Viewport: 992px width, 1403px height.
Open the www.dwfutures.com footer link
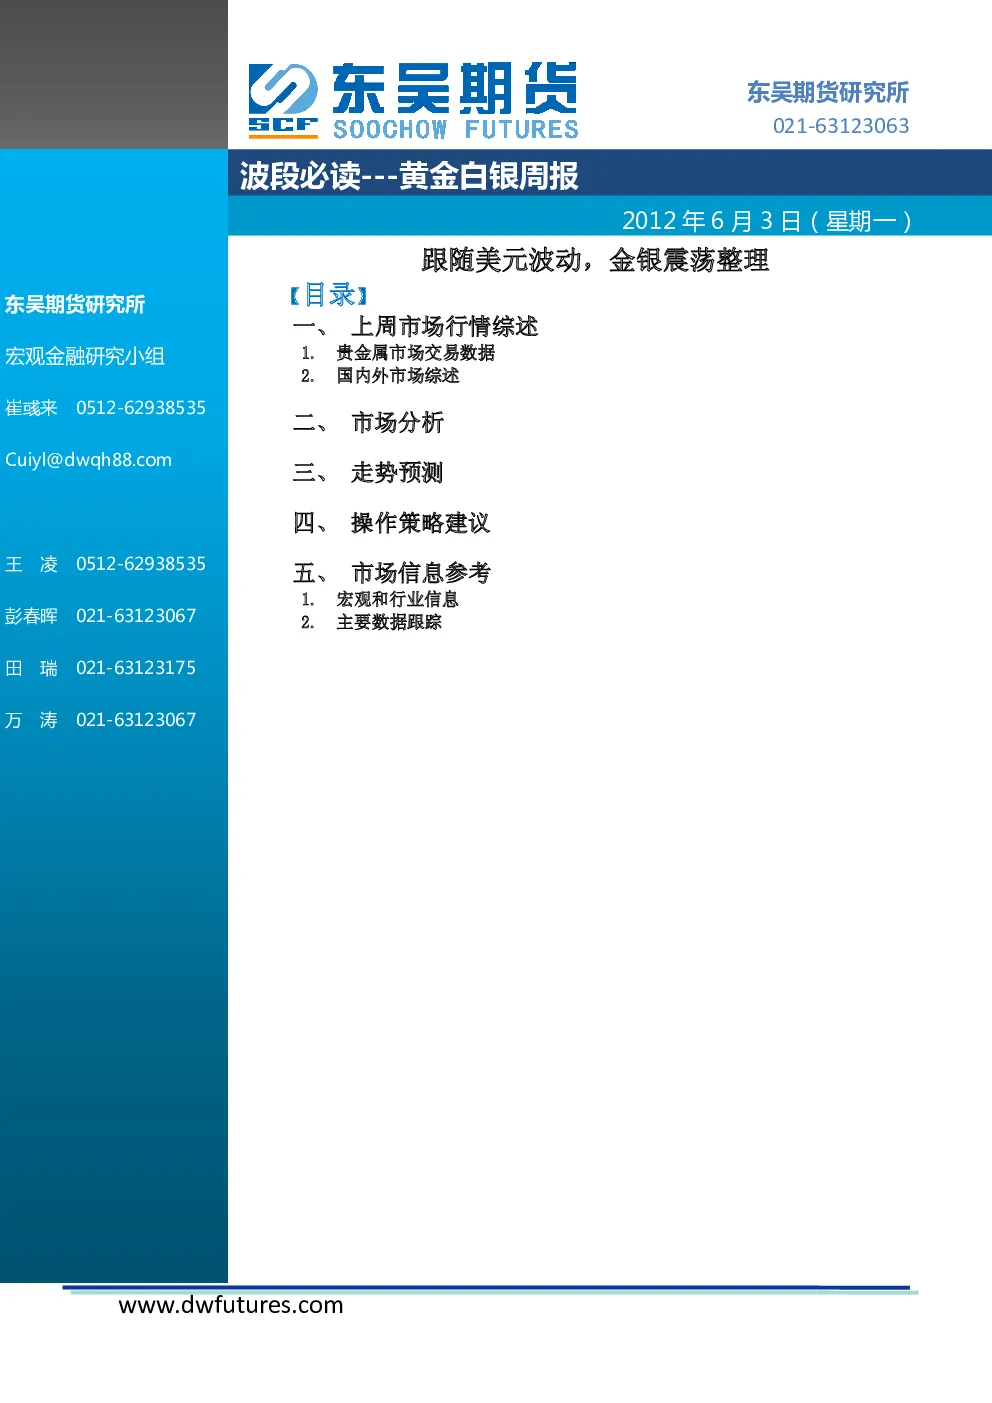(x=231, y=1305)
